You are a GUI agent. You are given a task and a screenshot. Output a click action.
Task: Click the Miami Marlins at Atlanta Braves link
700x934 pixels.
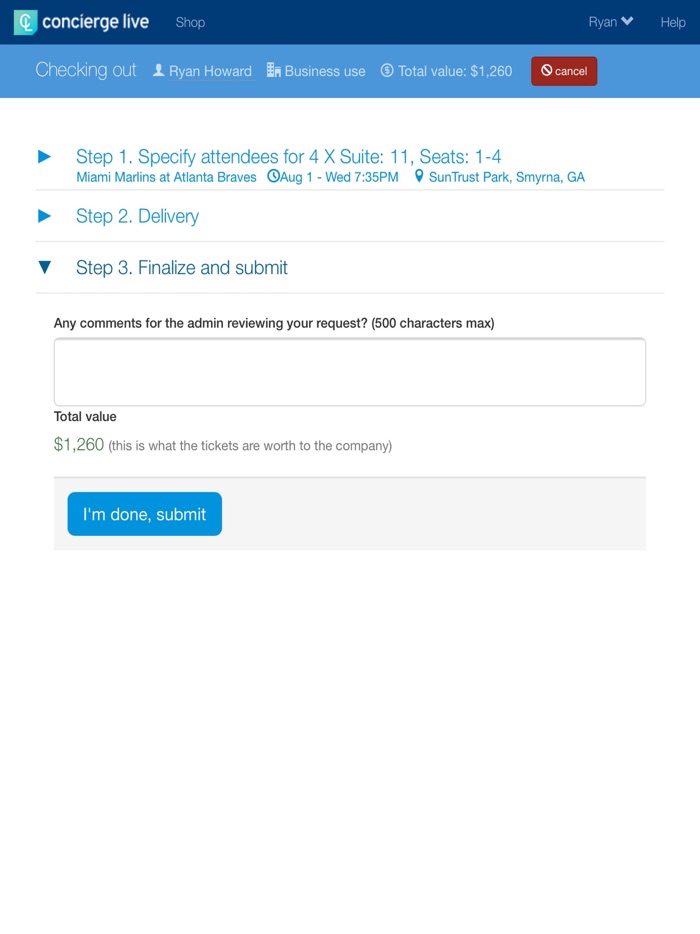(x=166, y=175)
